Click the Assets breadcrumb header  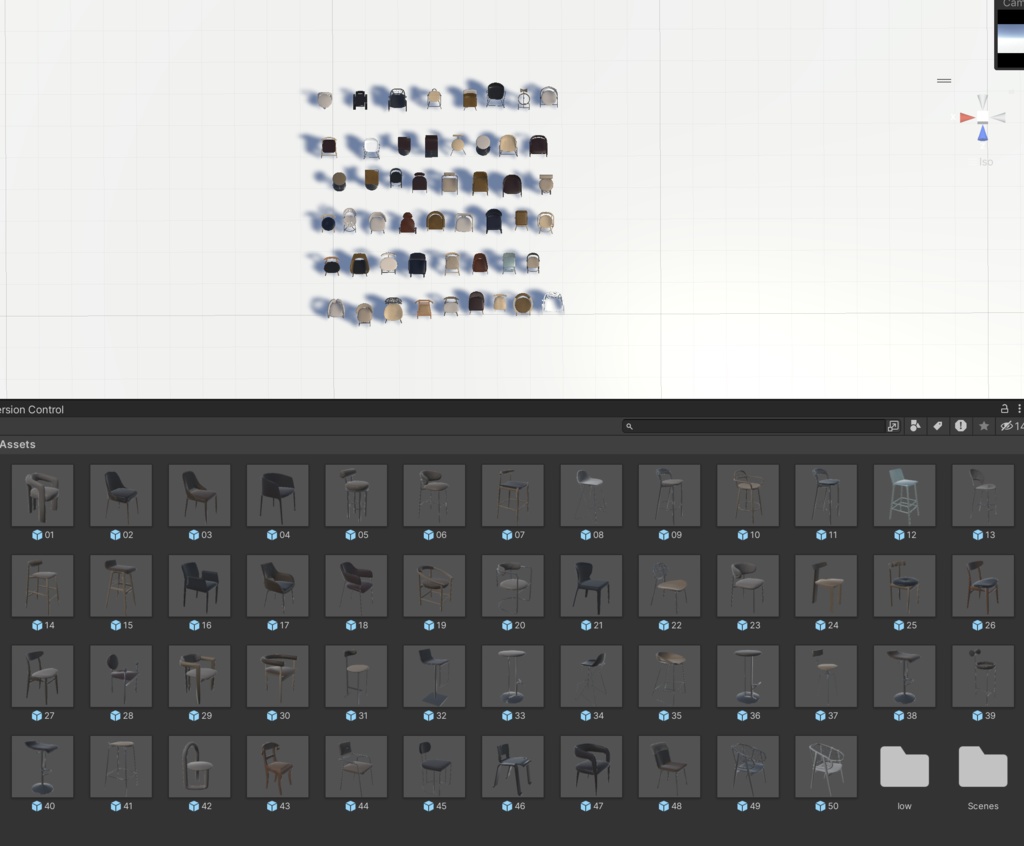(x=18, y=444)
